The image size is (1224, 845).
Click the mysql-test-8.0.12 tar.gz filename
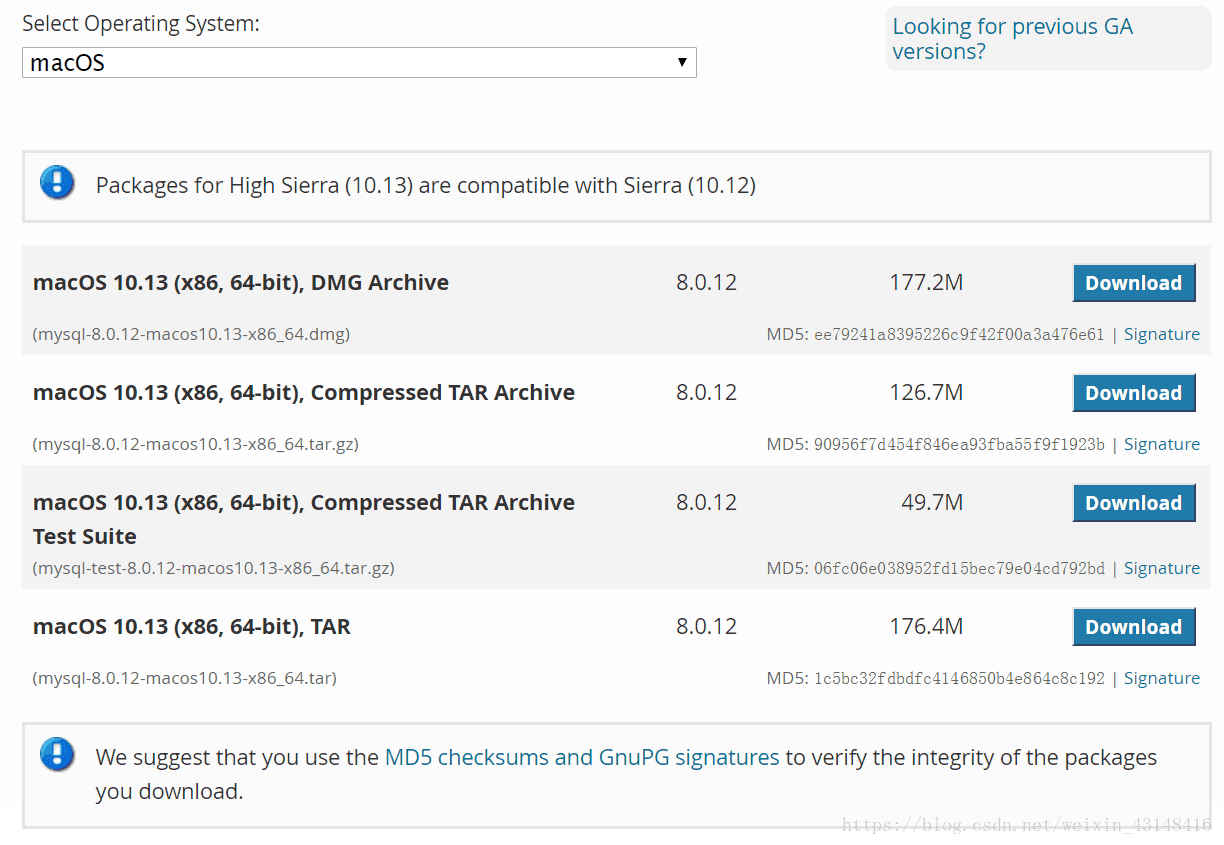[213, 568]
